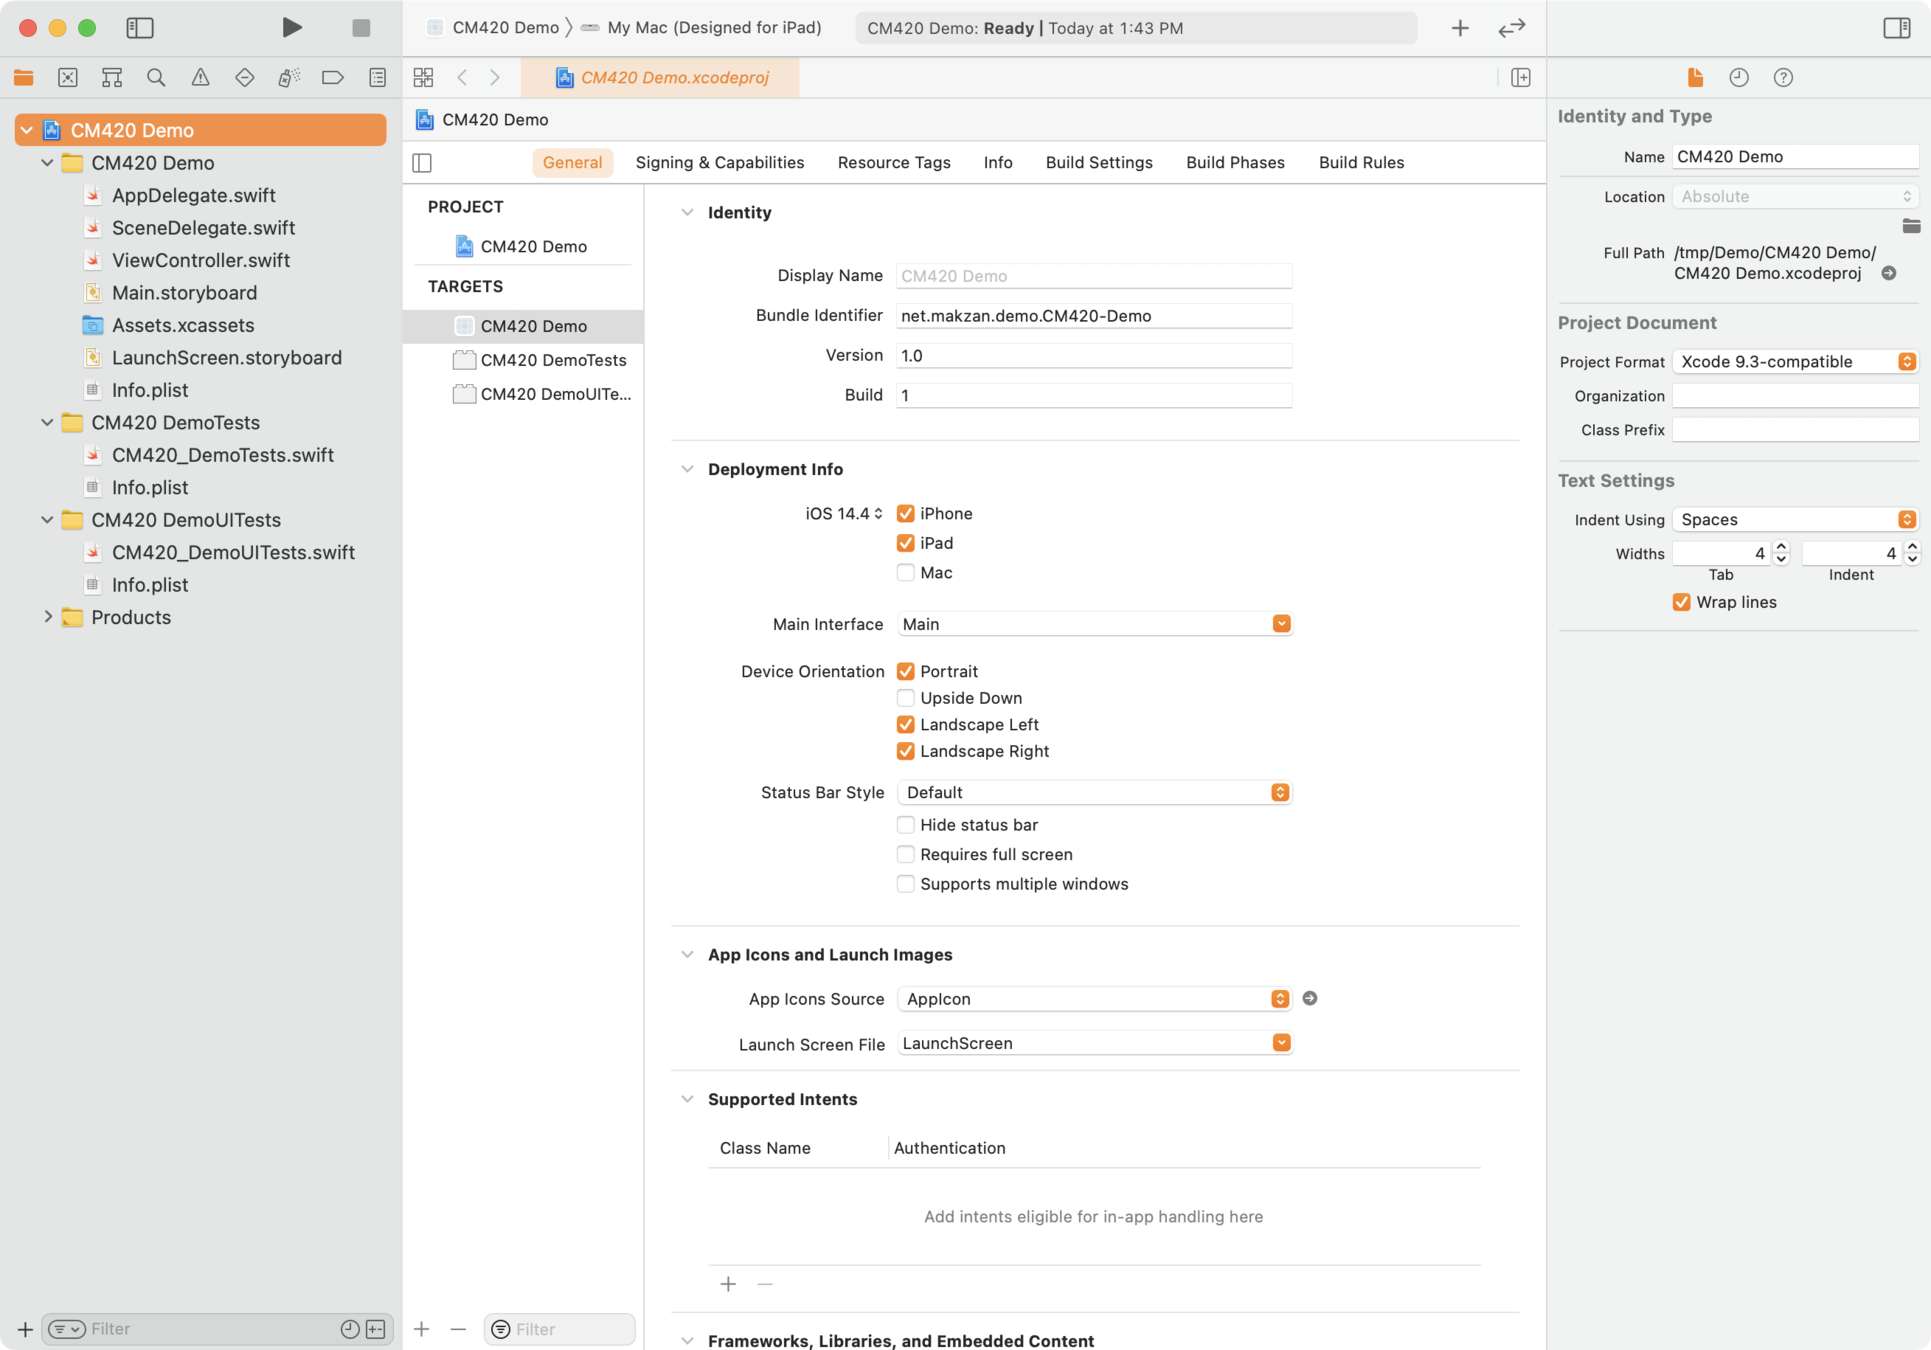Screen dimensions: 1931x1350
Task: Open the Source Control navigator icon
Action: (67, 78)
